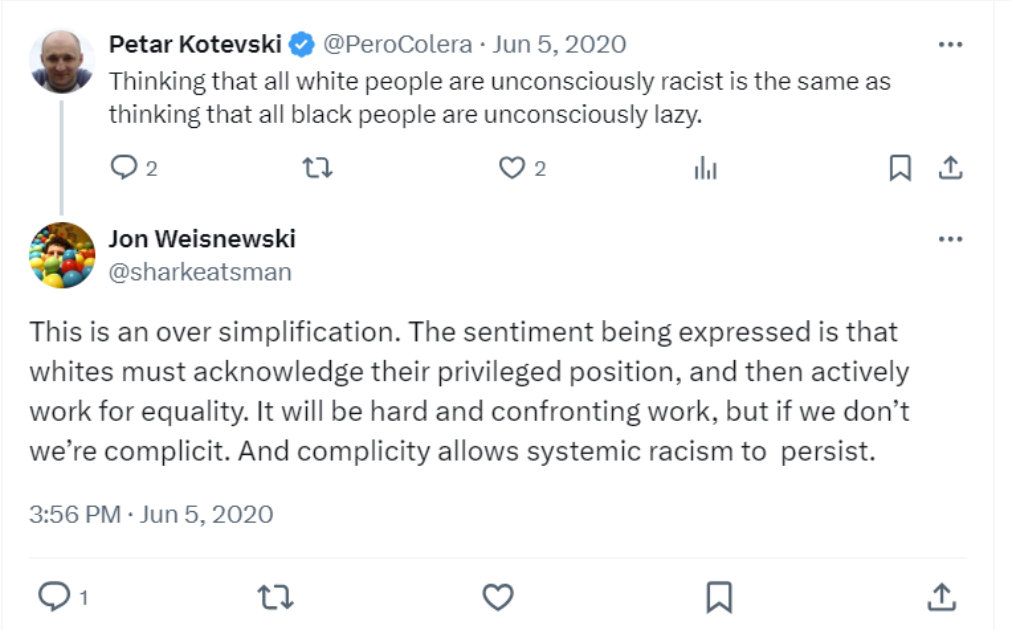Retweet Jon Weisnewski's reply

click(x=275, y=597)
